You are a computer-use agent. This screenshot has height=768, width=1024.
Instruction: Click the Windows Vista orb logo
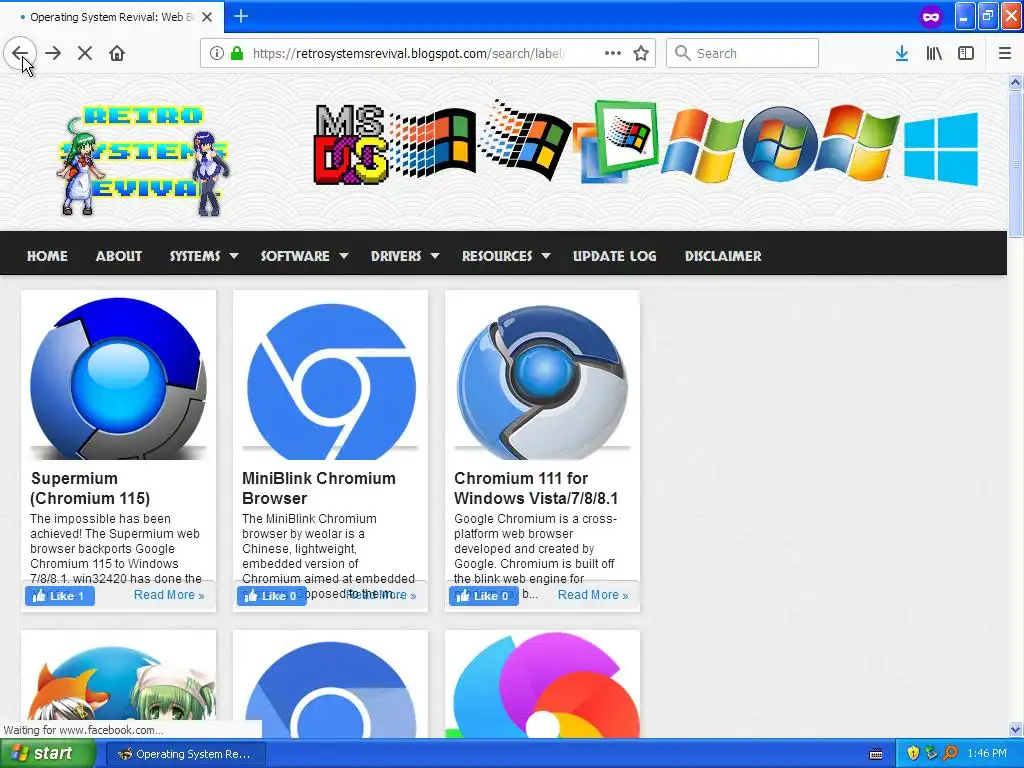tap(780, 144)
